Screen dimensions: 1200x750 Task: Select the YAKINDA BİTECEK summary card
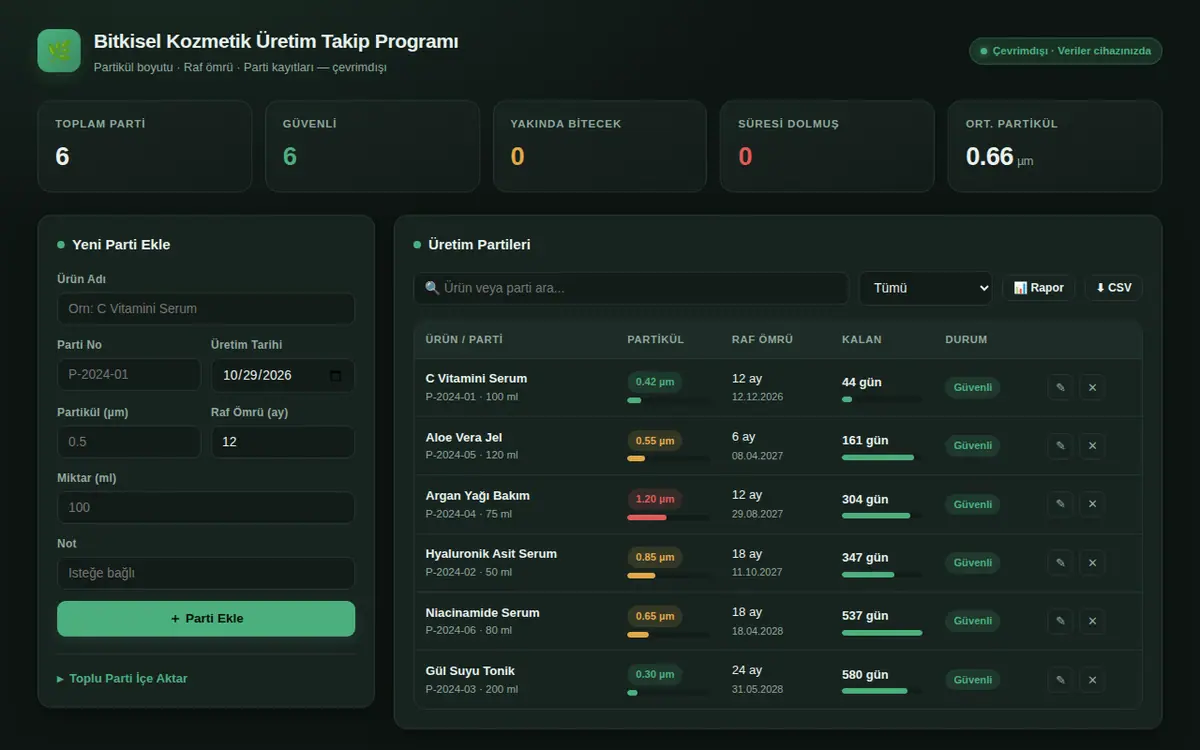coord(600,146)
